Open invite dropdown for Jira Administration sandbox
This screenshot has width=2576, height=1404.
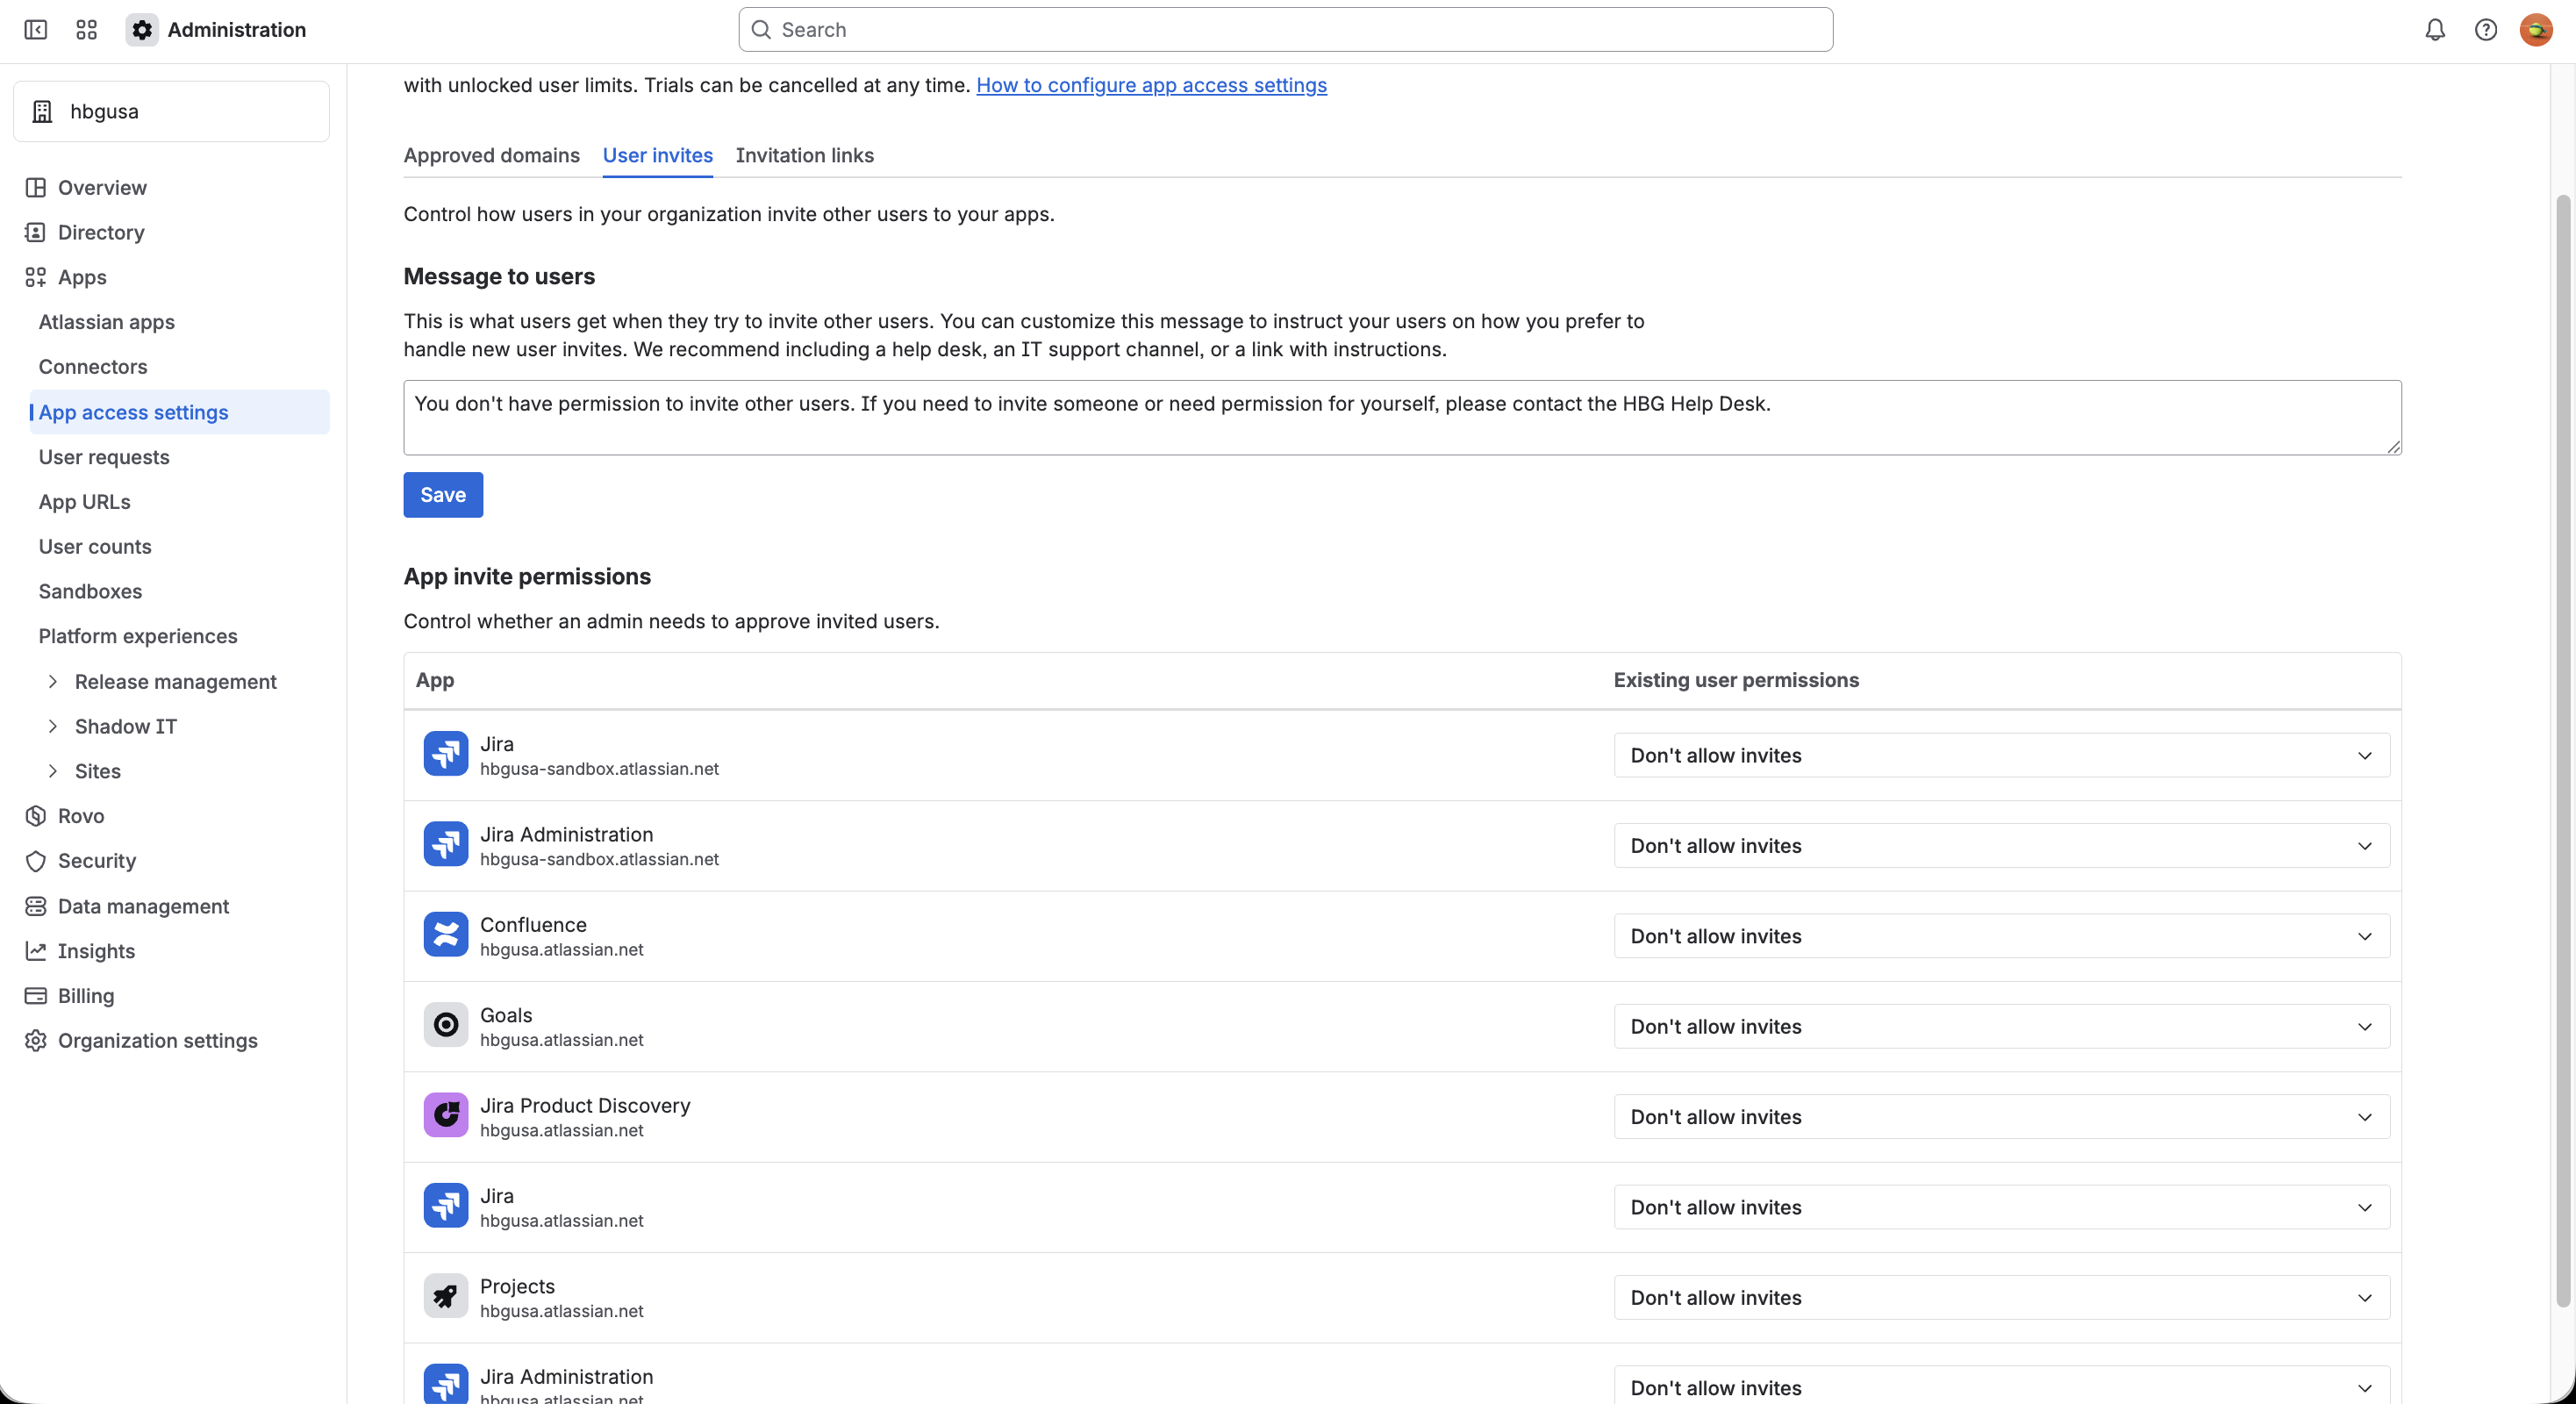[2002, 846]
